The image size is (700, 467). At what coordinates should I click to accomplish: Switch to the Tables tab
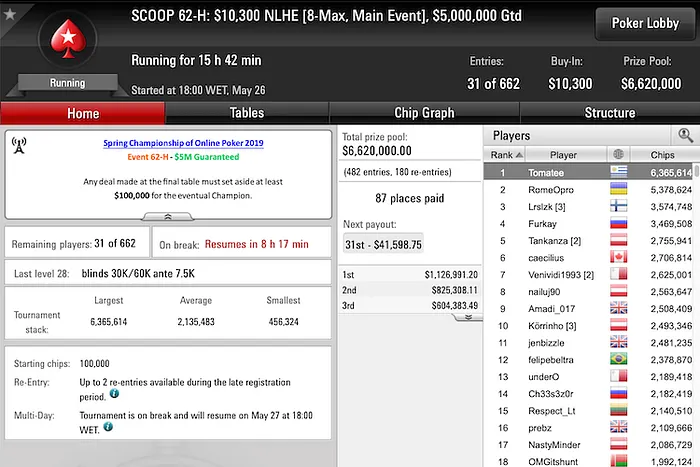click(247, 113)
